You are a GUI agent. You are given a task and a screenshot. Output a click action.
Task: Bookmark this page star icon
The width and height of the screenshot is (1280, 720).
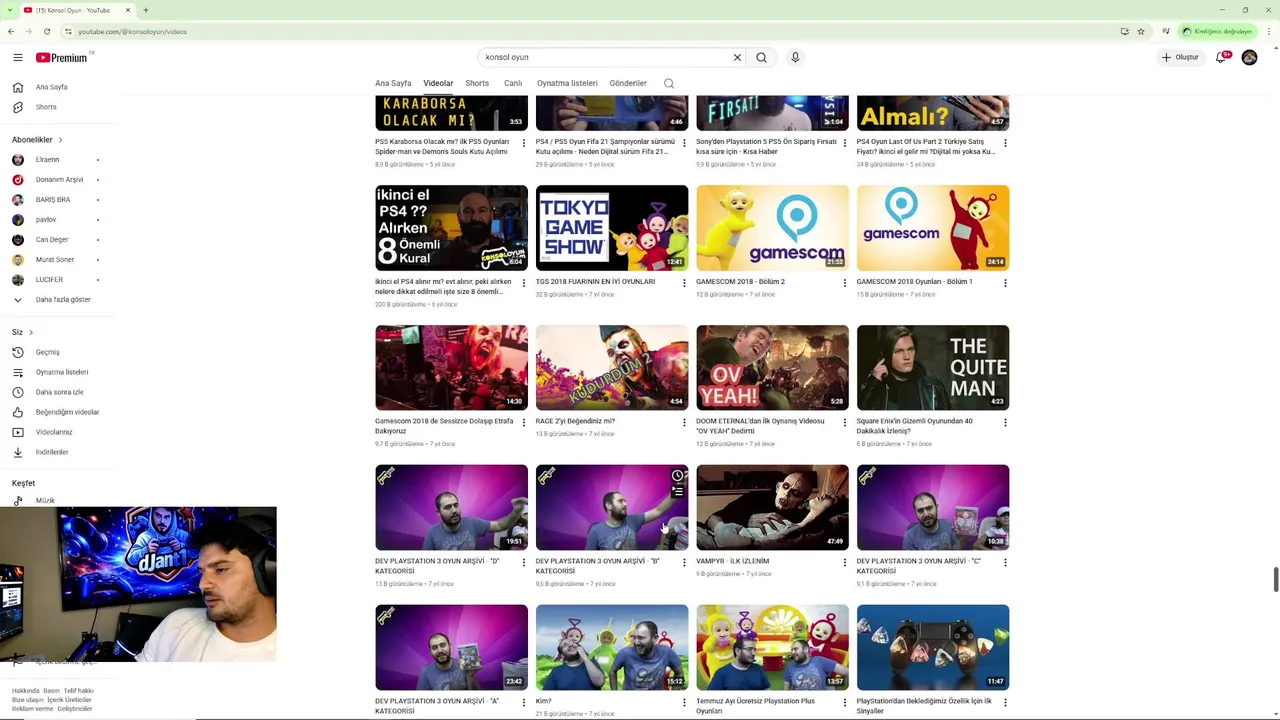[x=1141, y=31]
